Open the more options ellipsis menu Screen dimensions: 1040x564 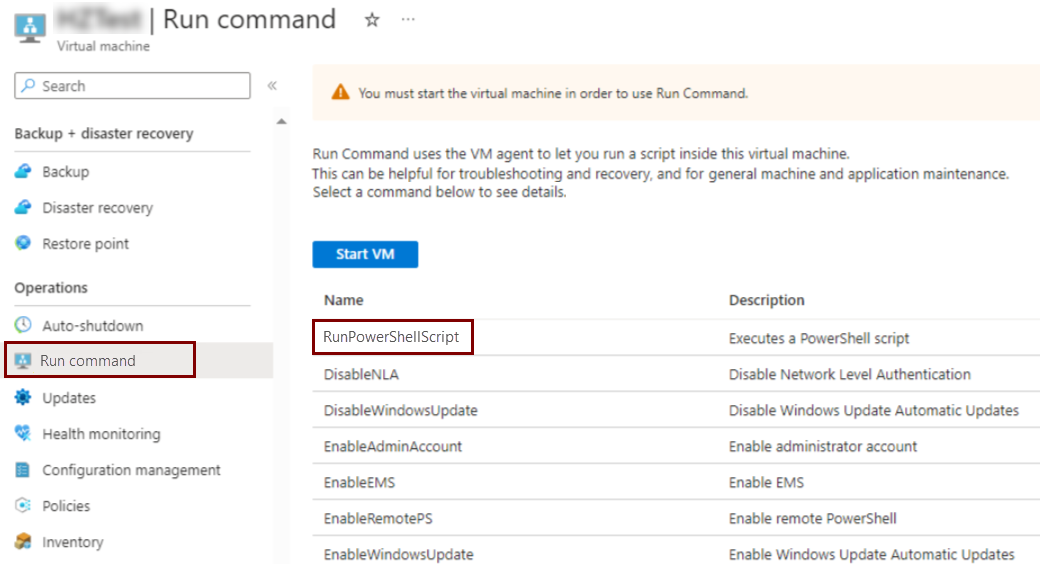pos(408,20)
